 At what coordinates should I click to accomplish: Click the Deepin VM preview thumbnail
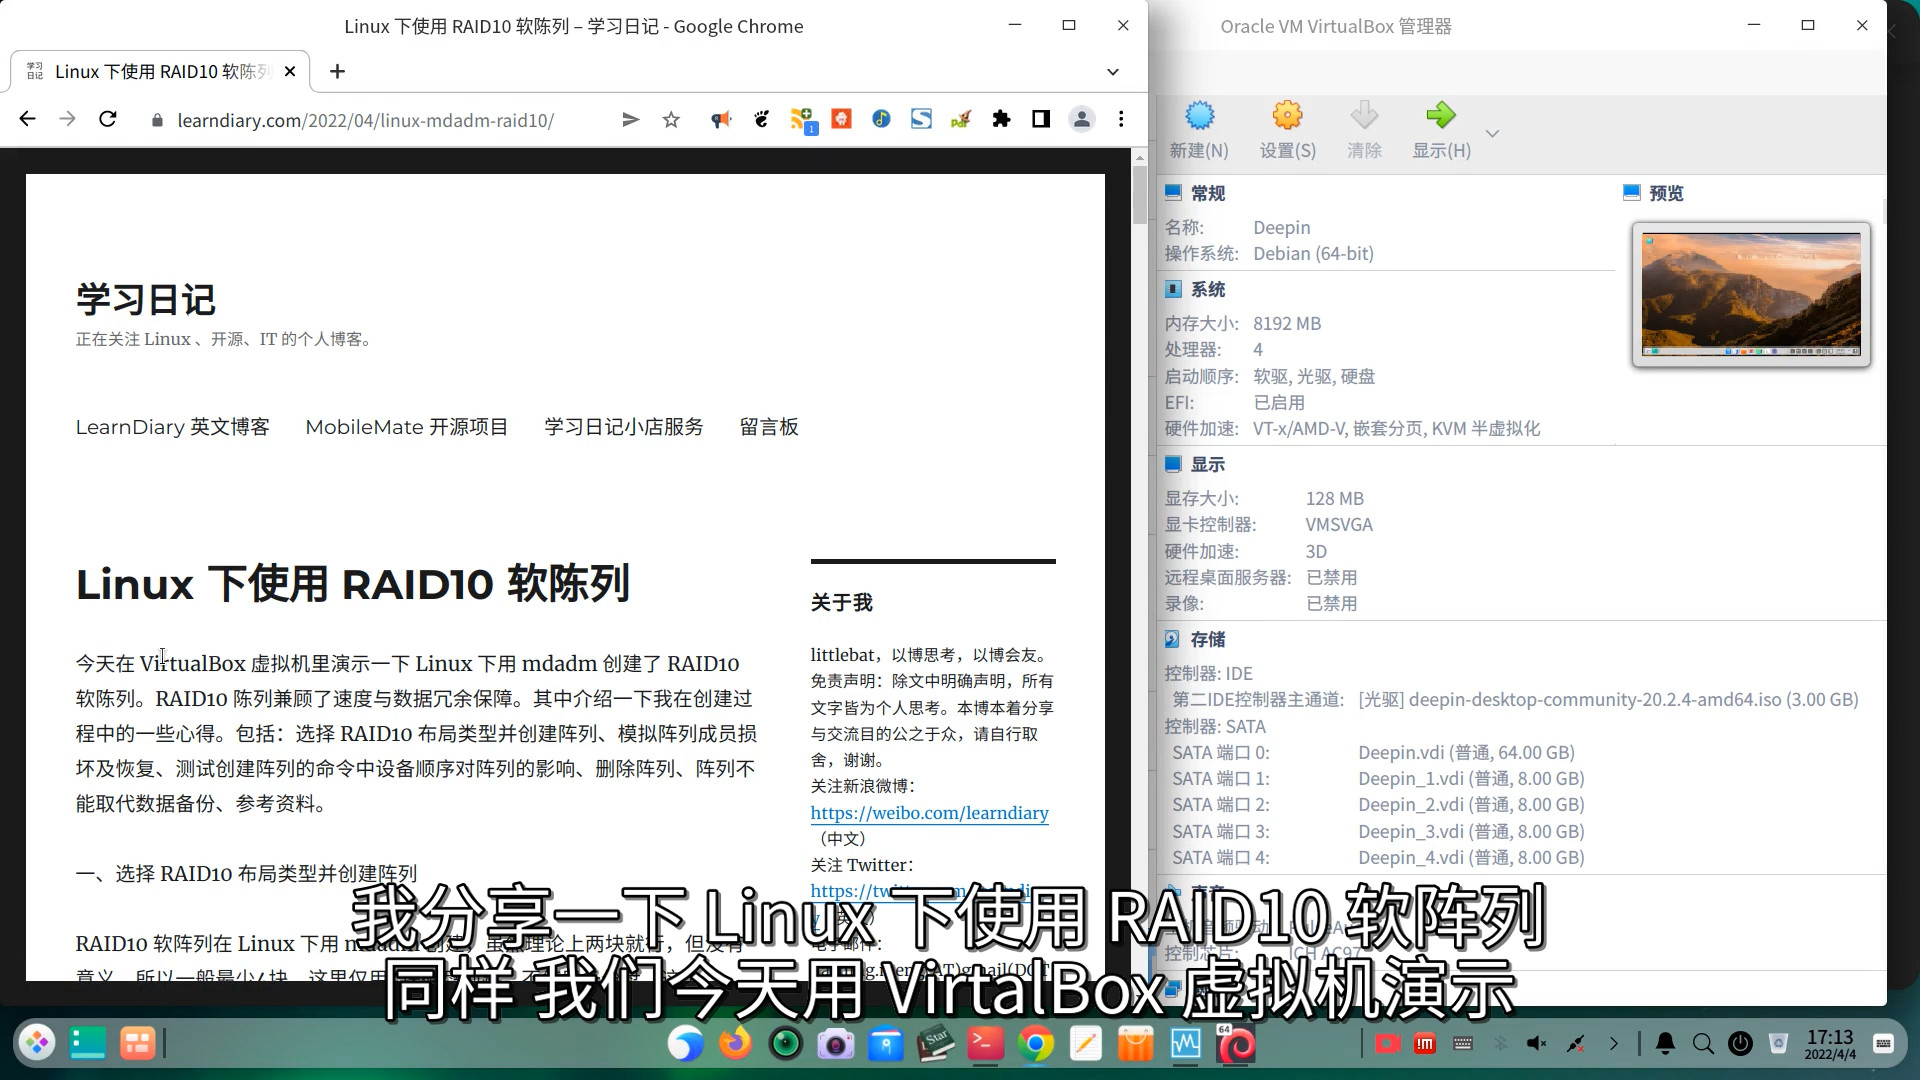pos(1751,294)
